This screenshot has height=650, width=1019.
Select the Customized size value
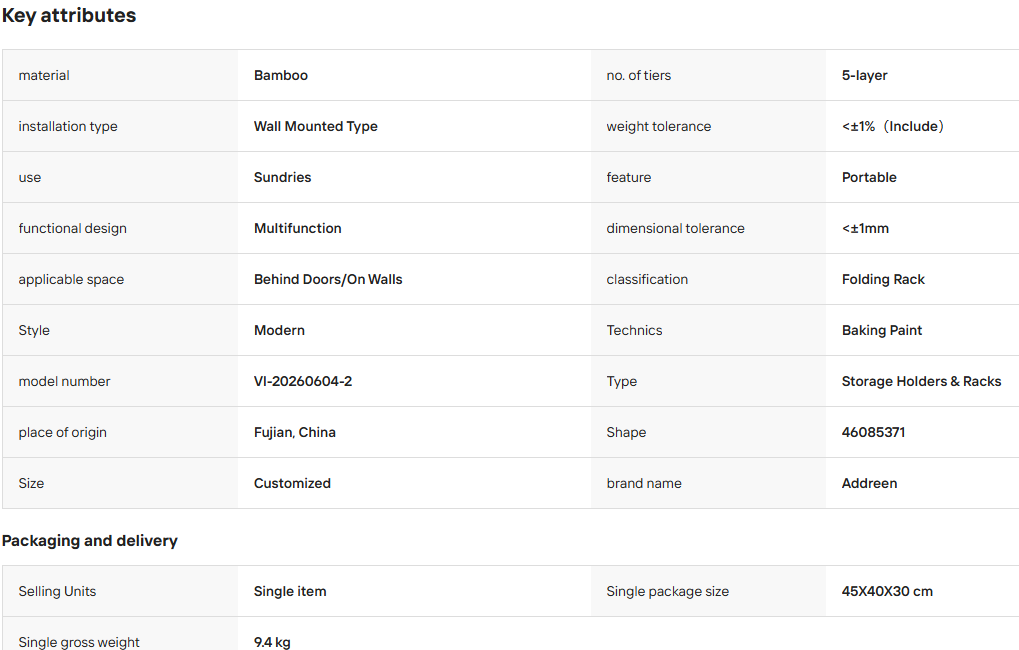tap(292, 484)
